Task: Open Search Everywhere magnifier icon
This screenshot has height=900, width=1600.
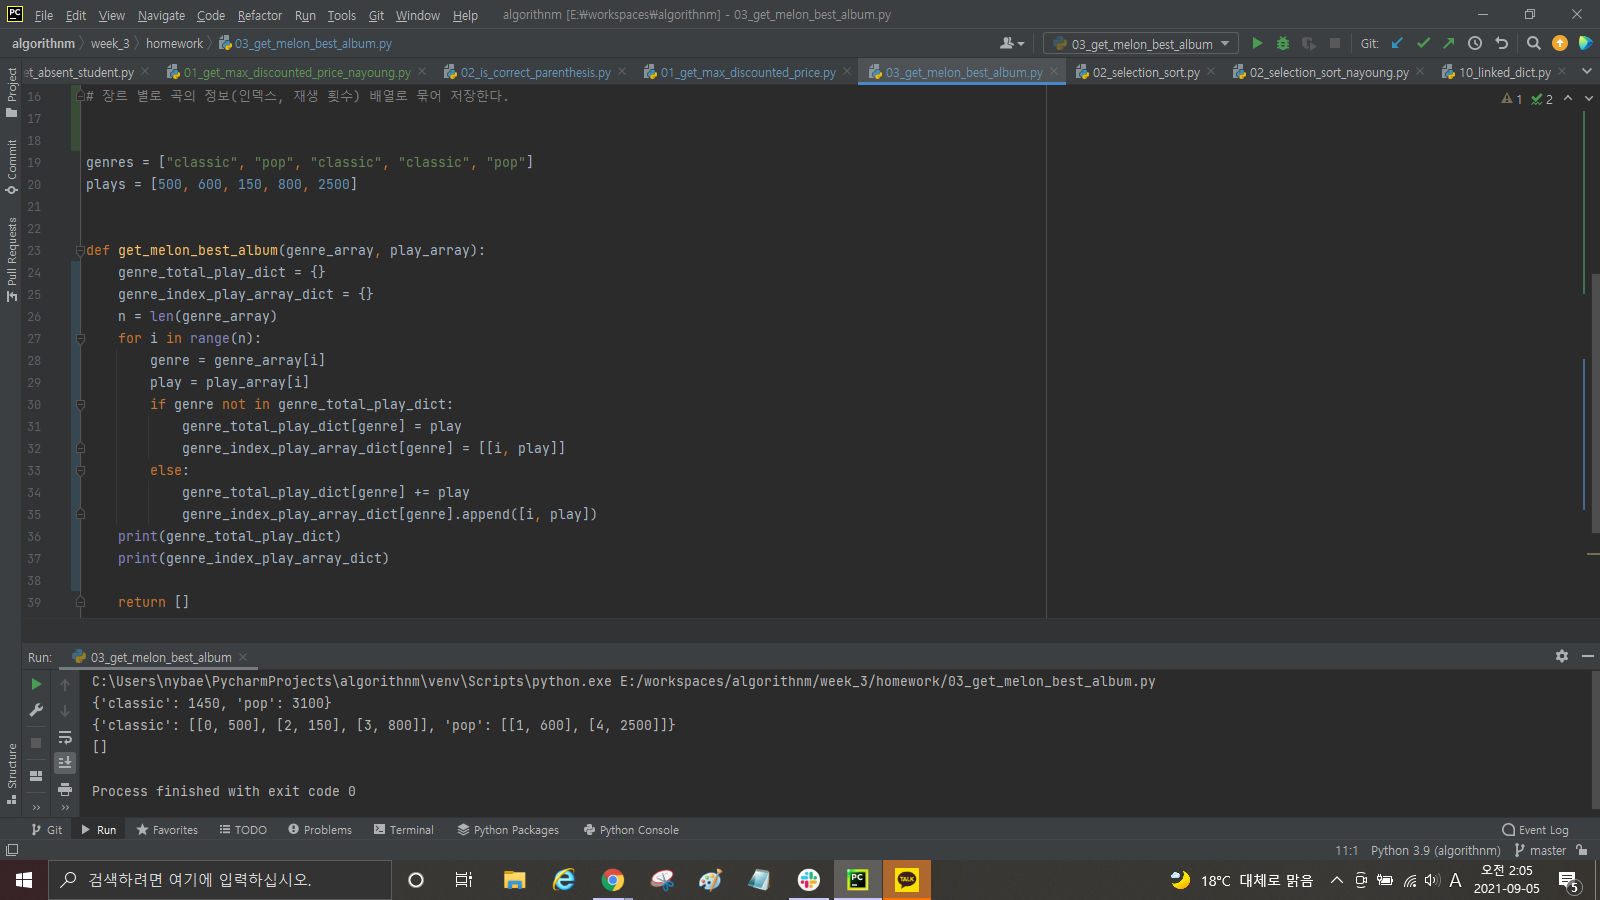Action: pos(1534,43)
